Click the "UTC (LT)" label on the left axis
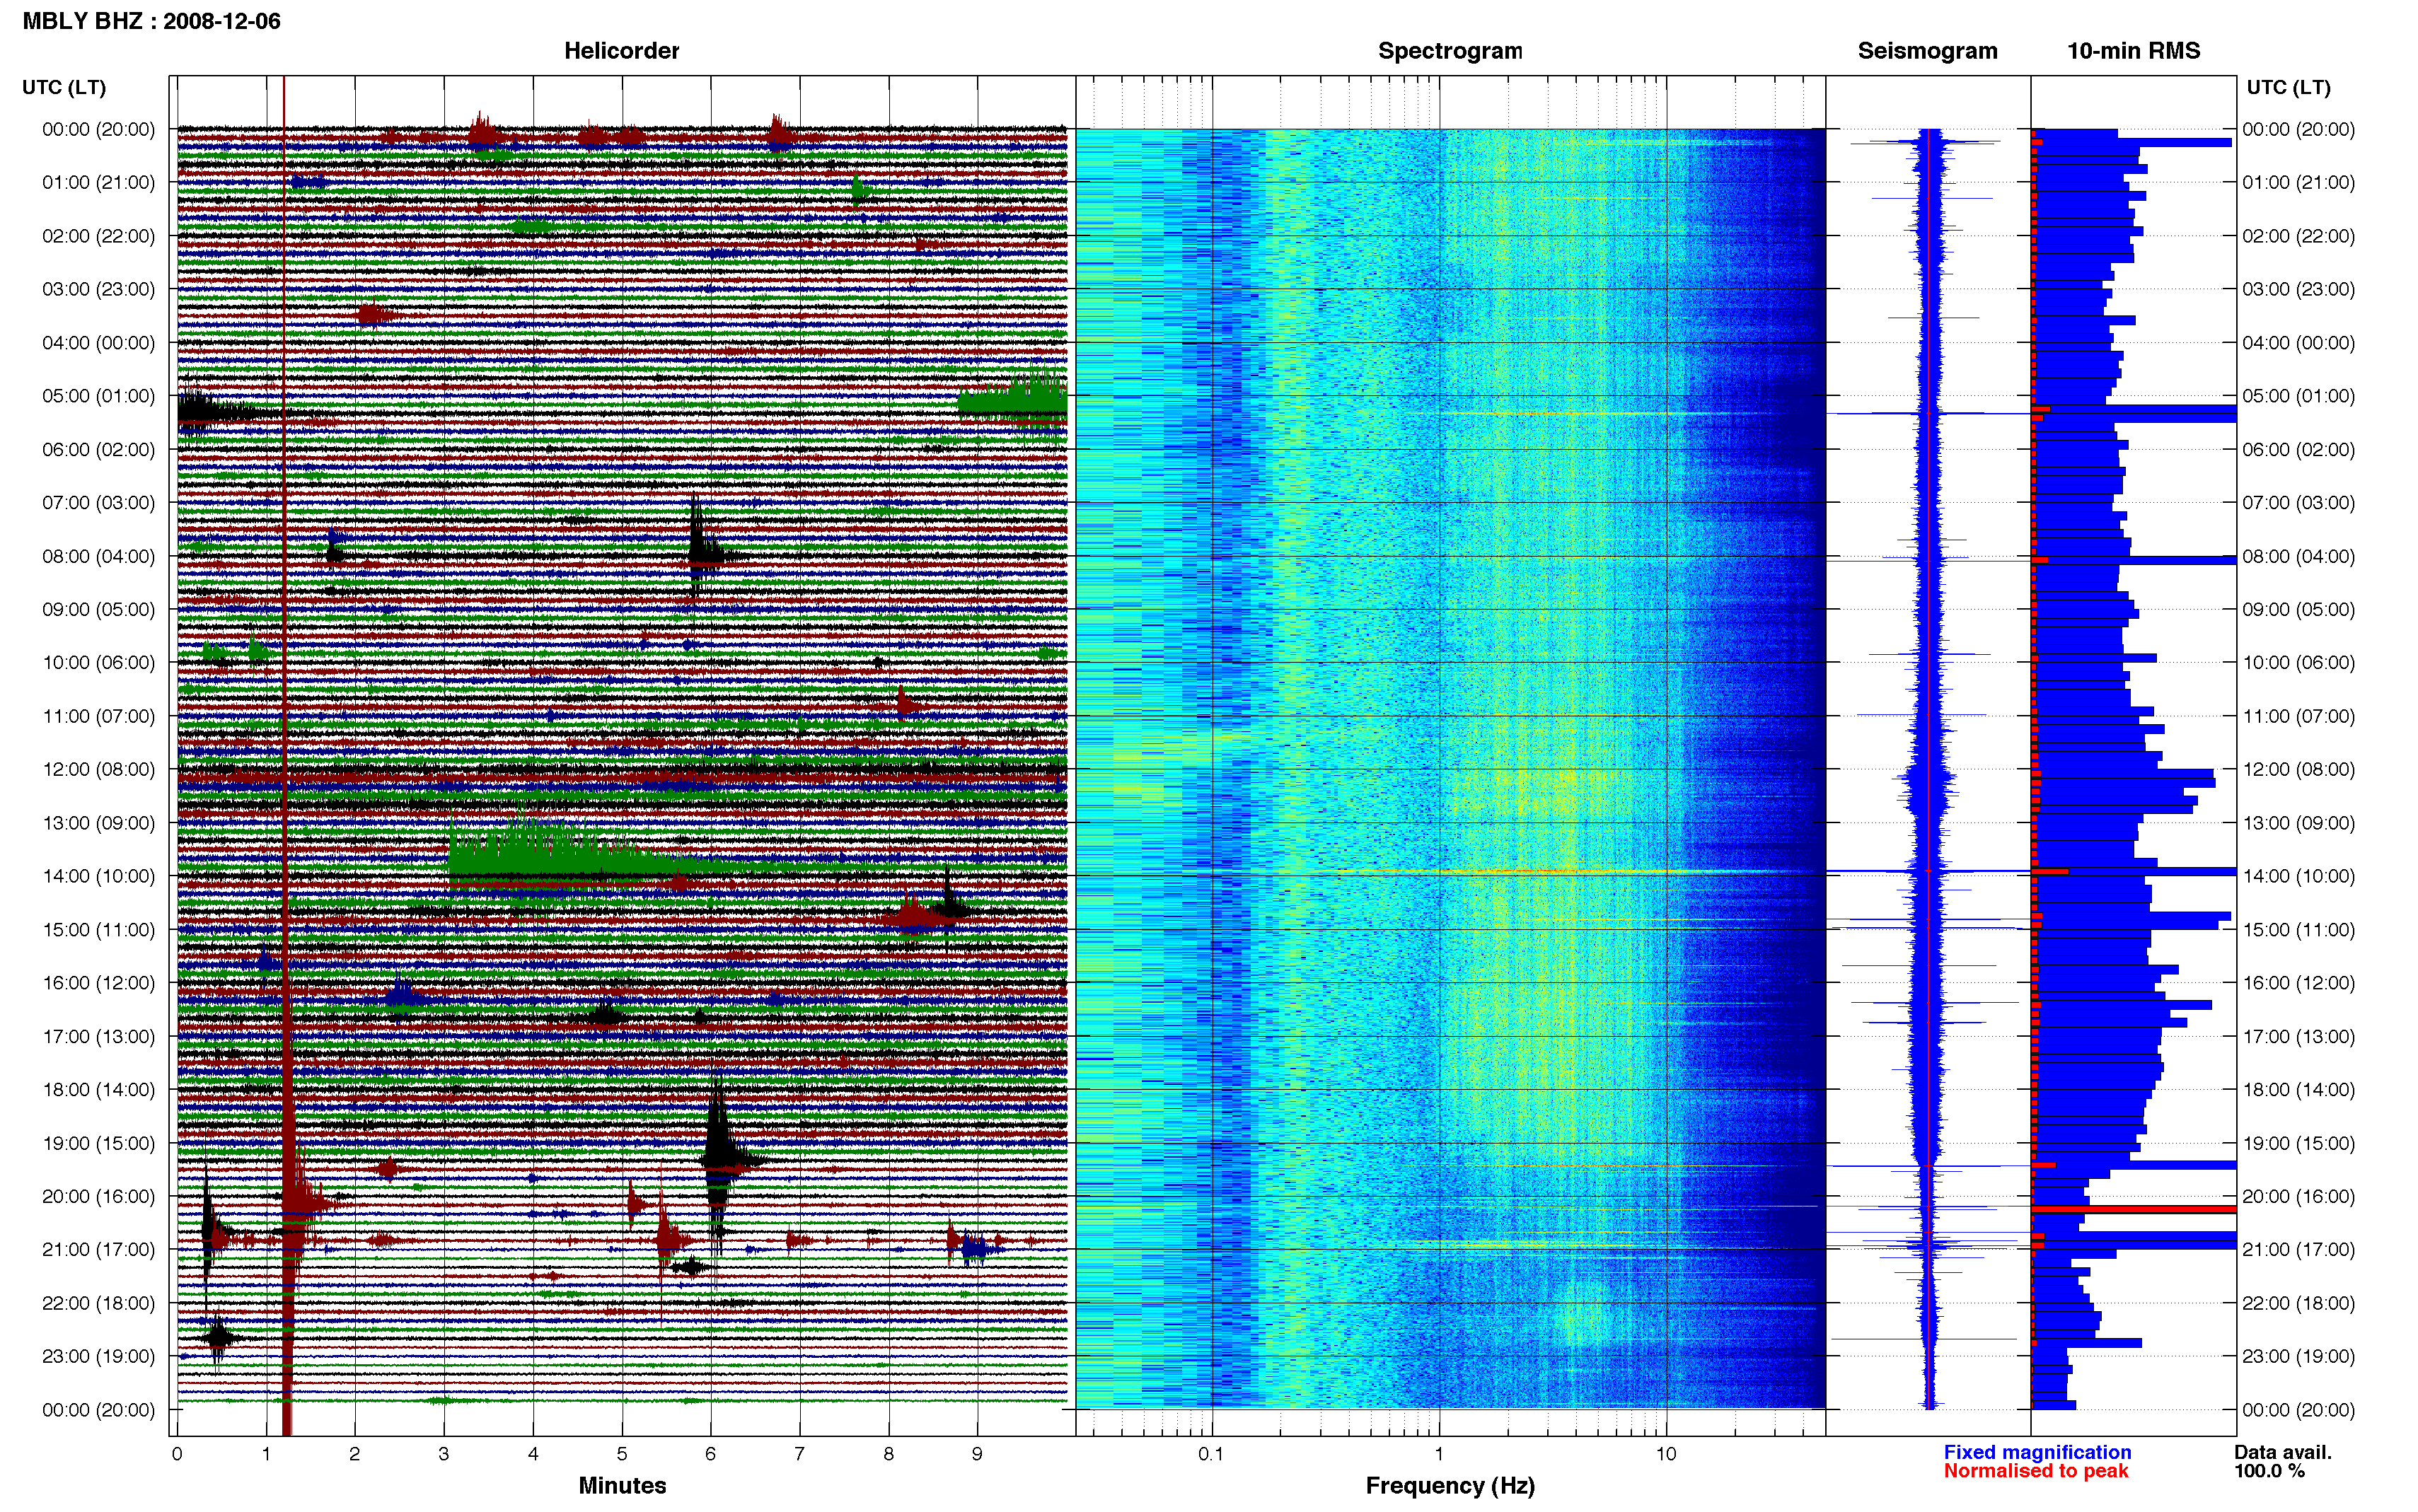The width and height of the screenshot is (2418, 1512). click(x=64, y=87)
